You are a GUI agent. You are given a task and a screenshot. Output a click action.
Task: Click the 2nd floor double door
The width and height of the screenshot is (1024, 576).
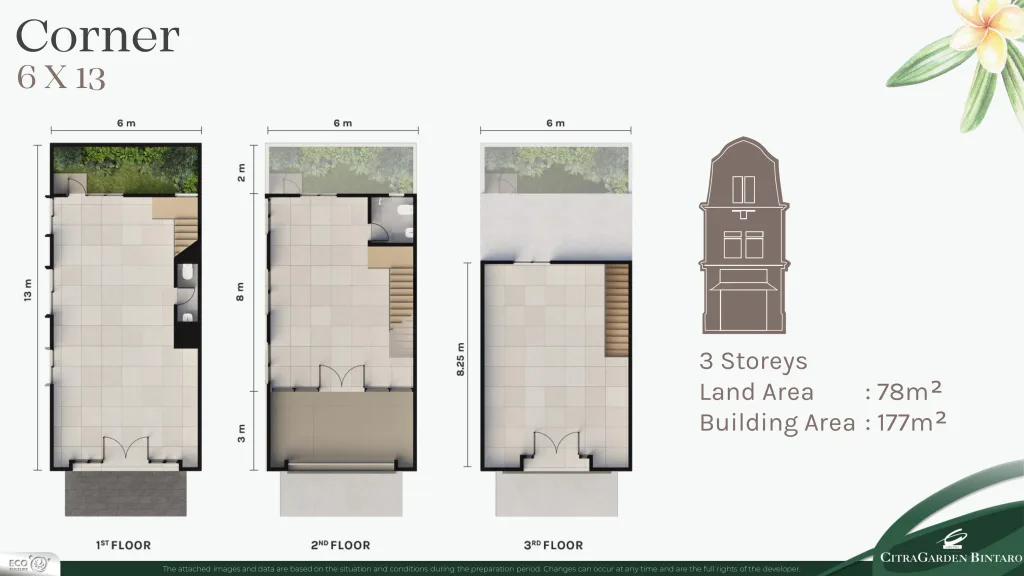340,378
